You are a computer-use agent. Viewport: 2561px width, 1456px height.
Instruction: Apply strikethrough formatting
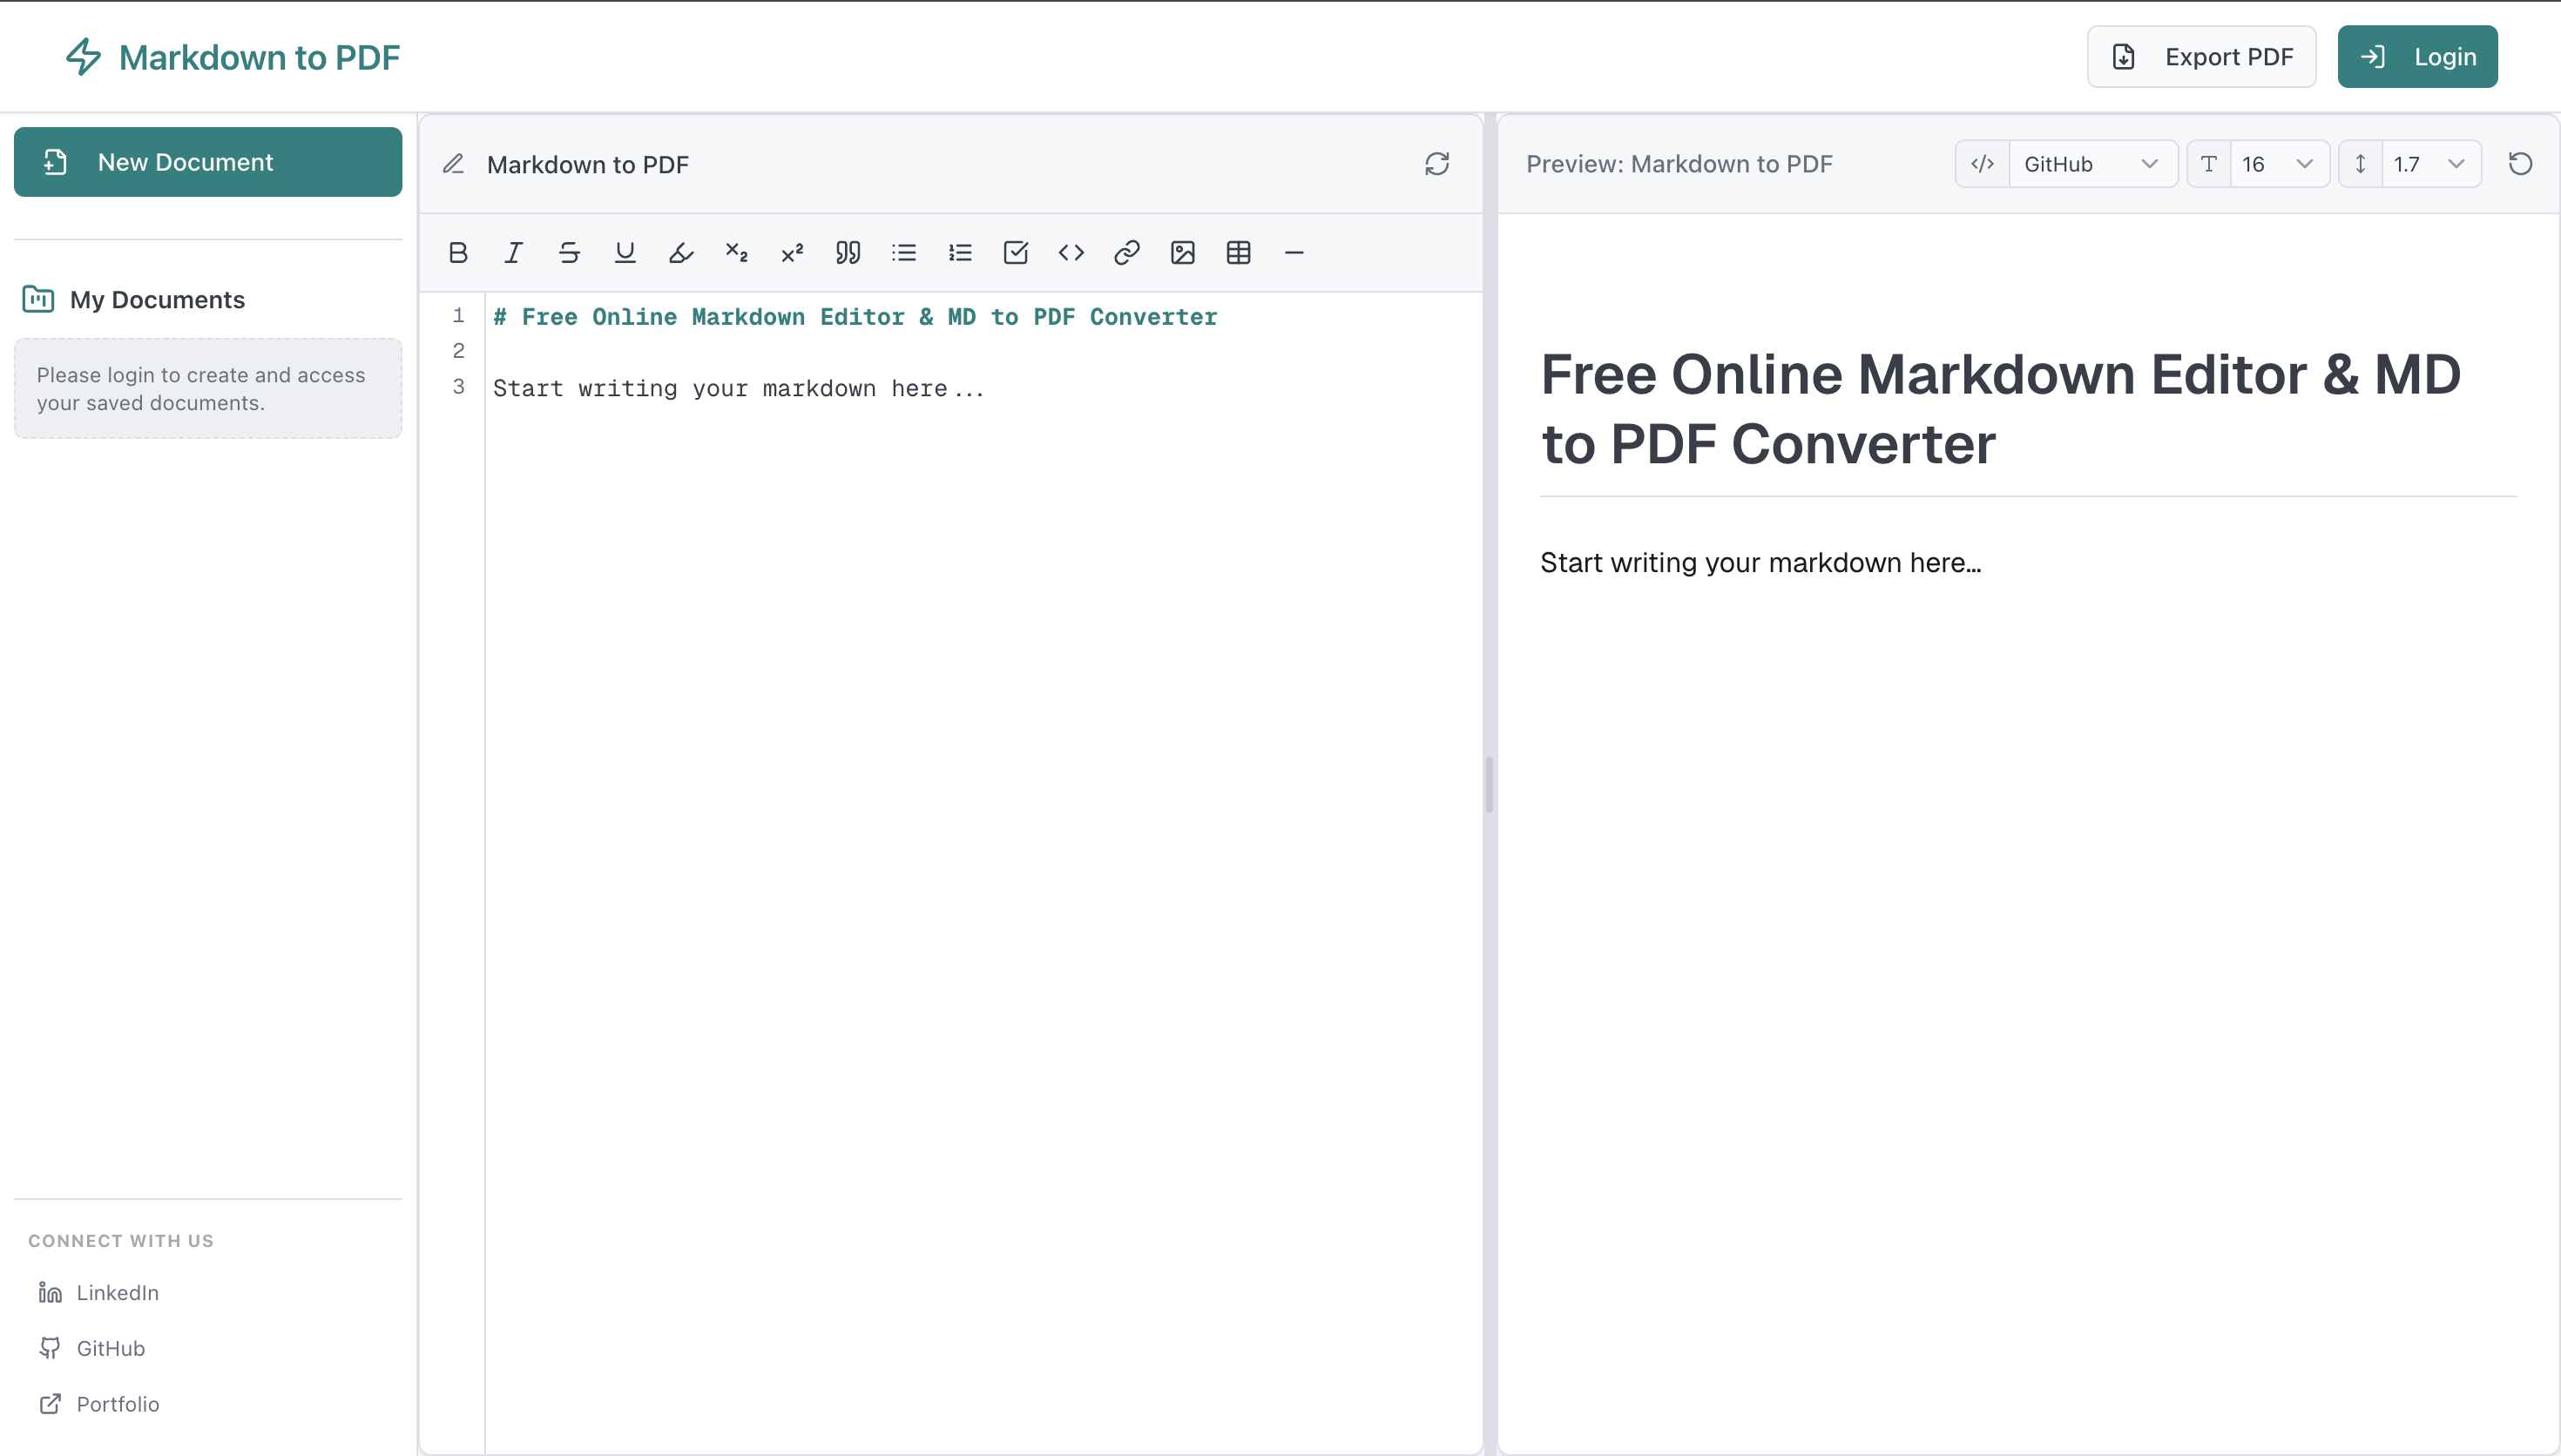(569, 252)
